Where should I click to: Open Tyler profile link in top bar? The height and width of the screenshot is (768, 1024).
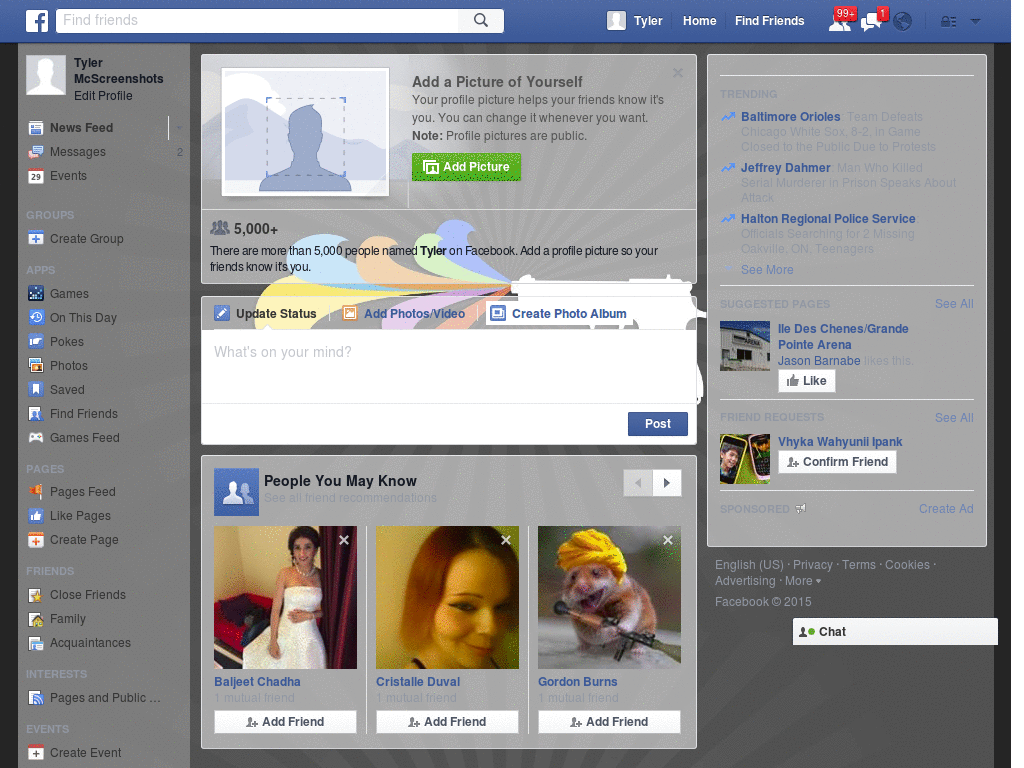[648, 21]
